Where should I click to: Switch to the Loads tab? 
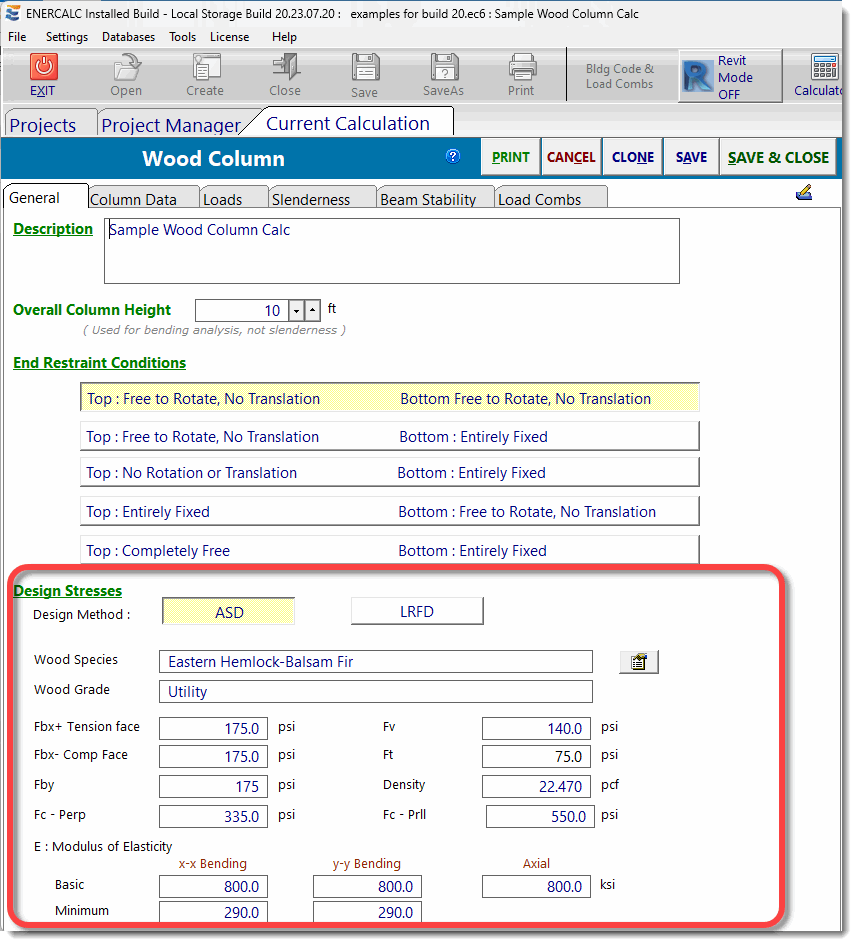233,198
